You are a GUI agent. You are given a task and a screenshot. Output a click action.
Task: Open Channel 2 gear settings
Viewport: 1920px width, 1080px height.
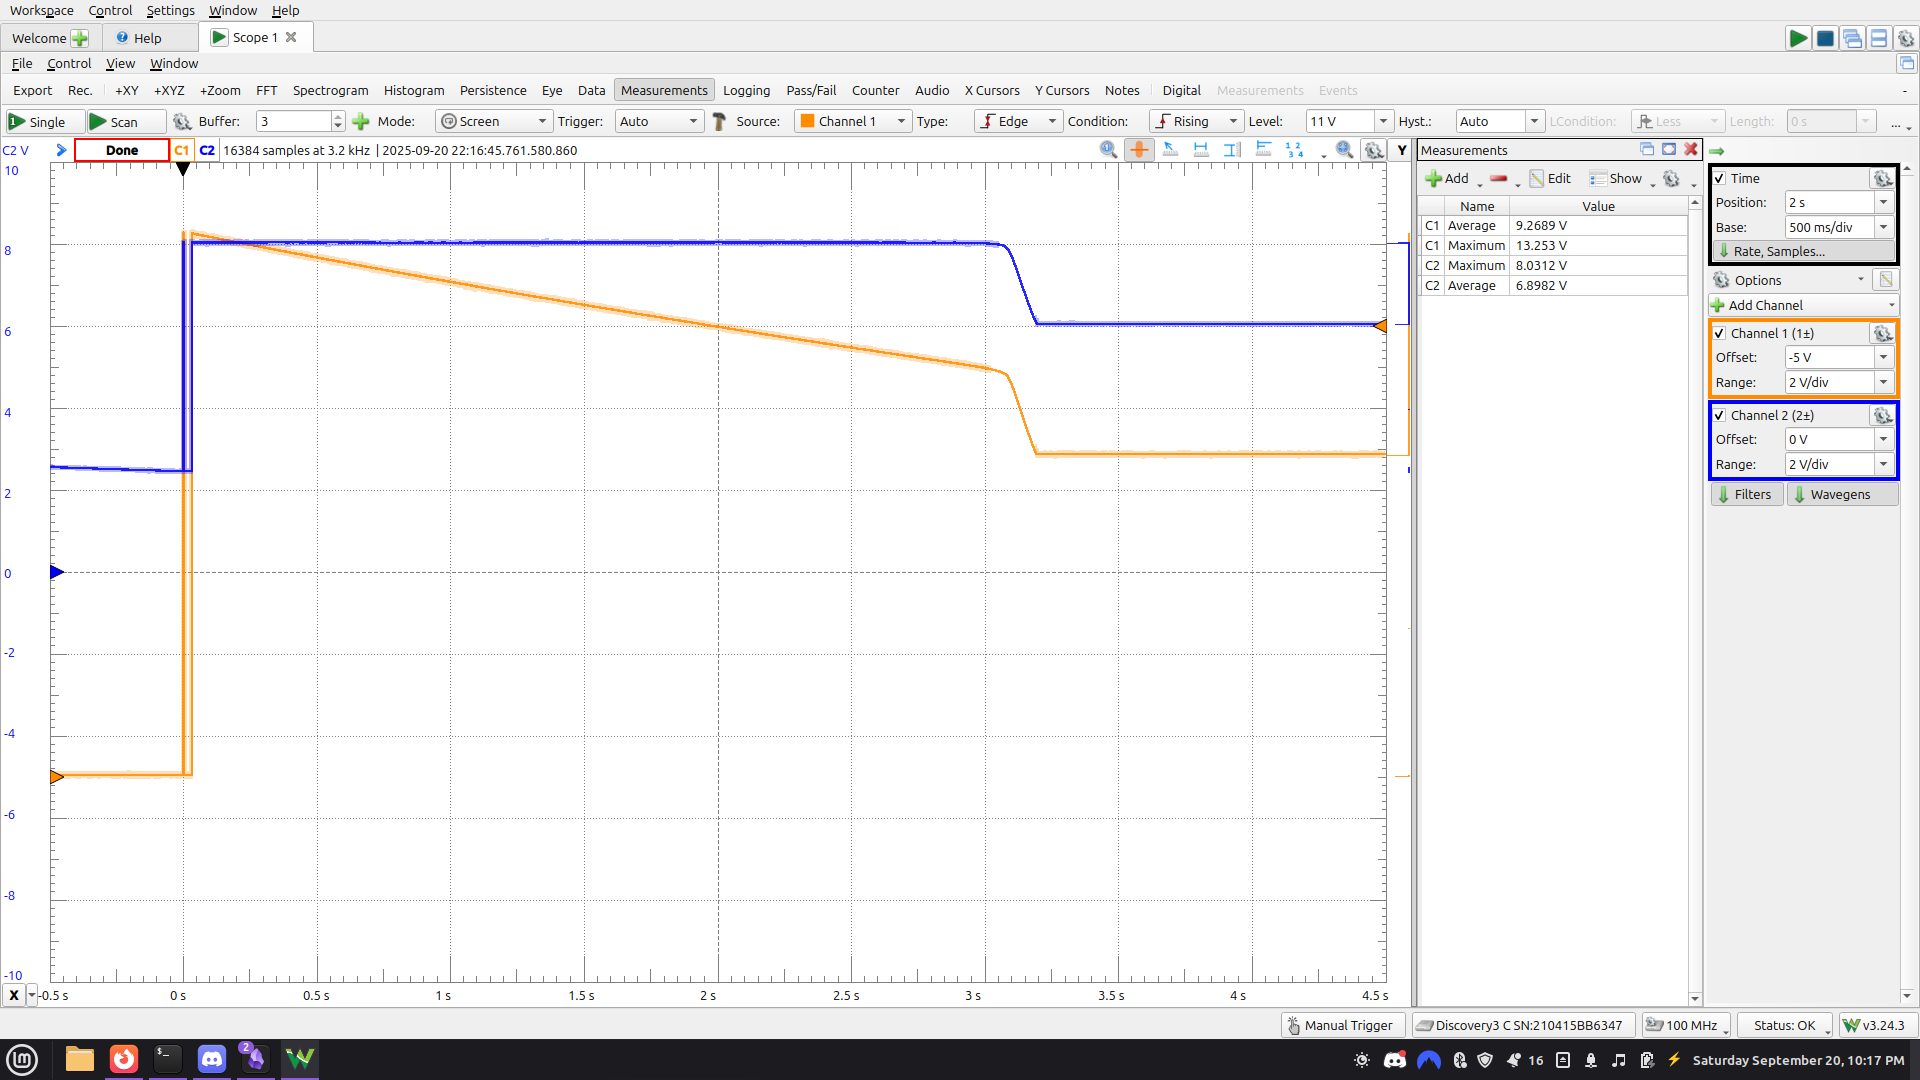[1883, 415]
